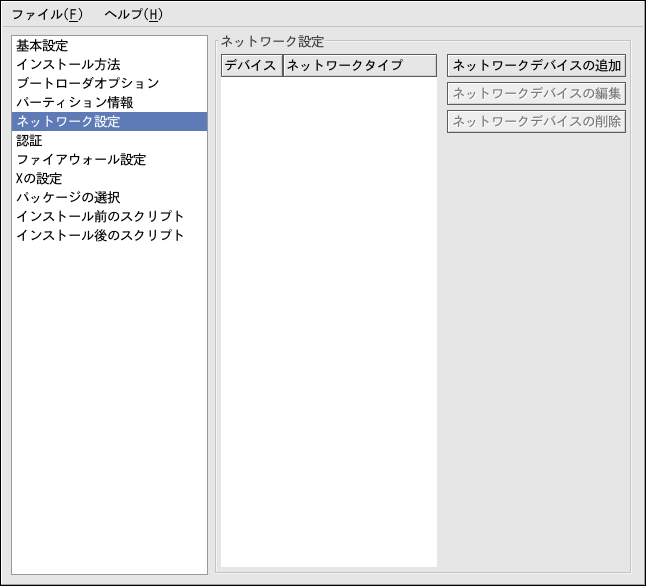Select インストール方法 in the sidebar list
The width and height of the screenshot is (646, 586).
point(68,65)
